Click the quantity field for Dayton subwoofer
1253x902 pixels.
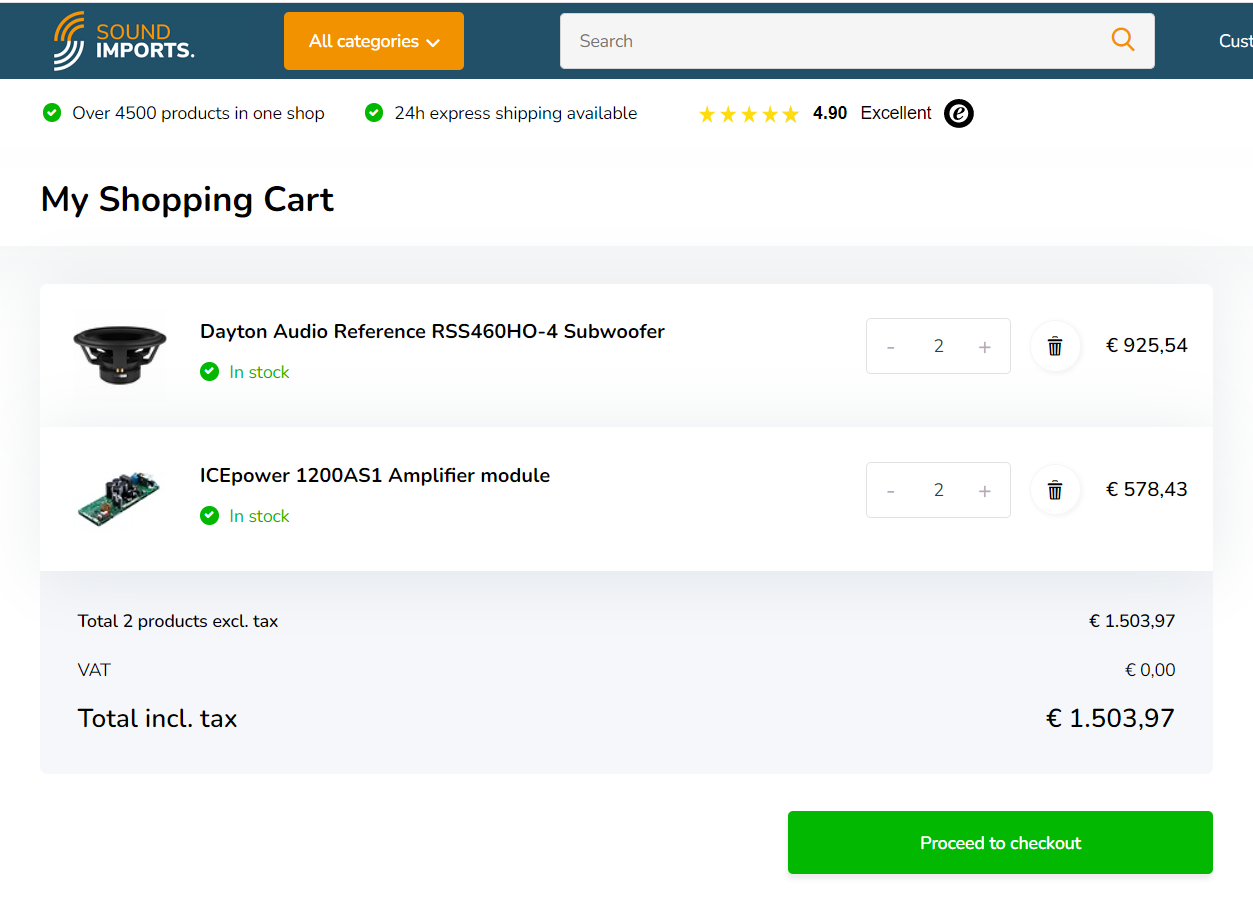tap(938, 346)
